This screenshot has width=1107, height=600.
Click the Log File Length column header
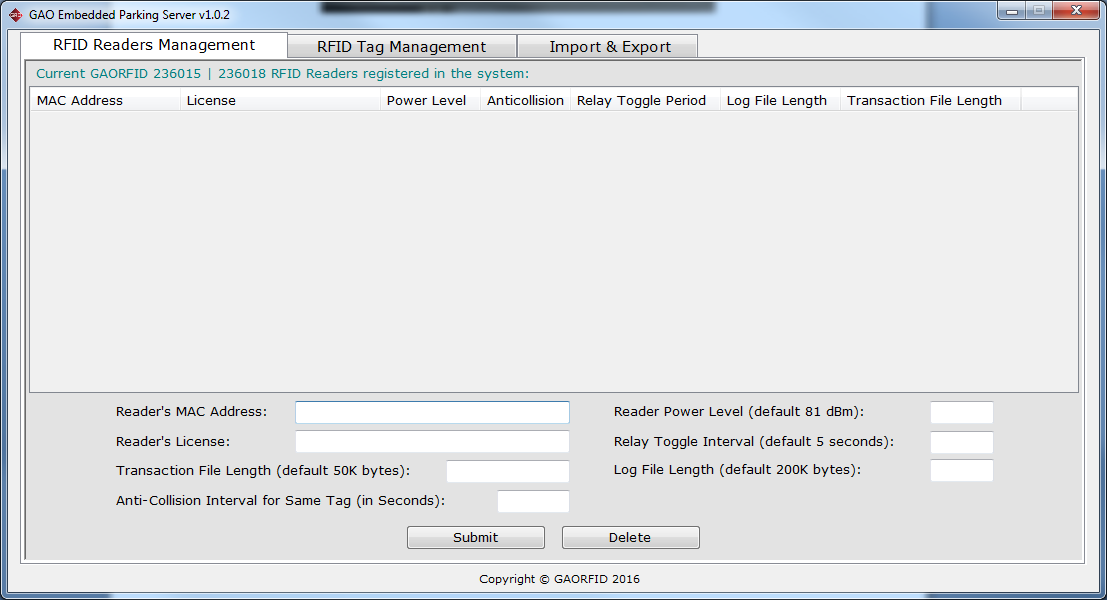click(x=779, y=100)
